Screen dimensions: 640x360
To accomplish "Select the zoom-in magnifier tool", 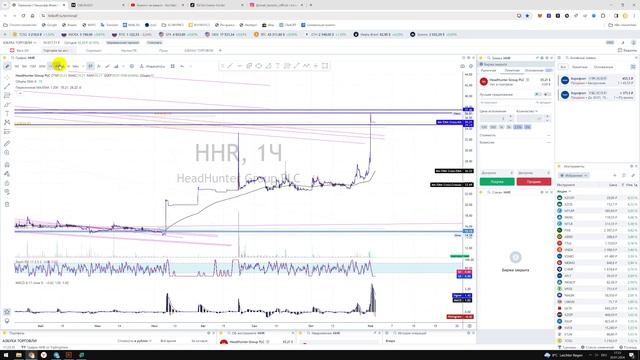I will click(7, 152).
